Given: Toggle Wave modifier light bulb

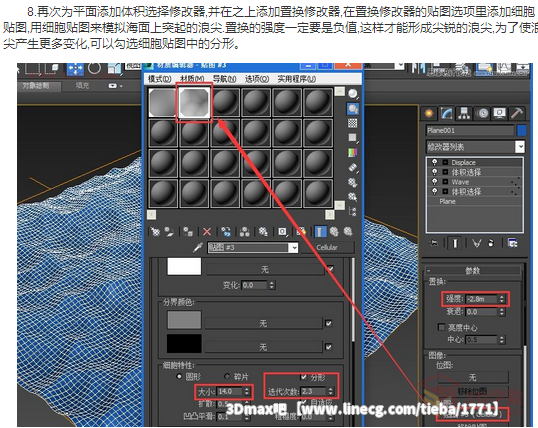Looking at the screenshot, I should pos(434,181).
